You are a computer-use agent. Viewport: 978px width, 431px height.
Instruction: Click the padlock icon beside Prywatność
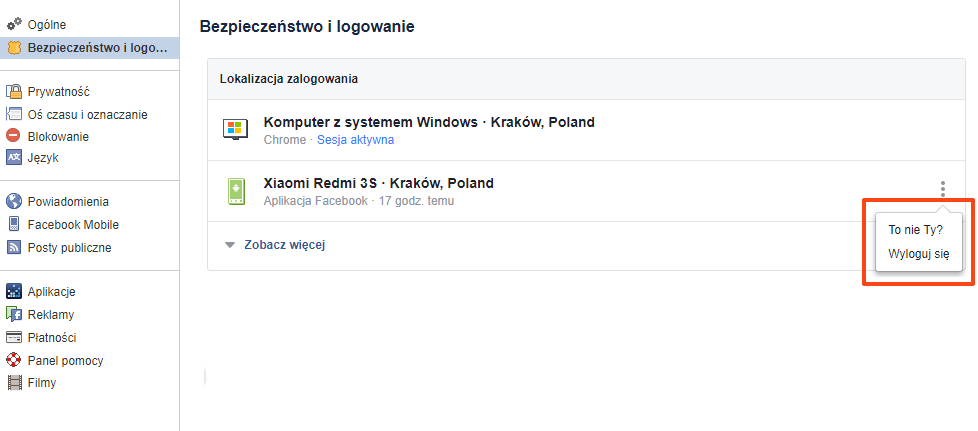pos(14,91)
